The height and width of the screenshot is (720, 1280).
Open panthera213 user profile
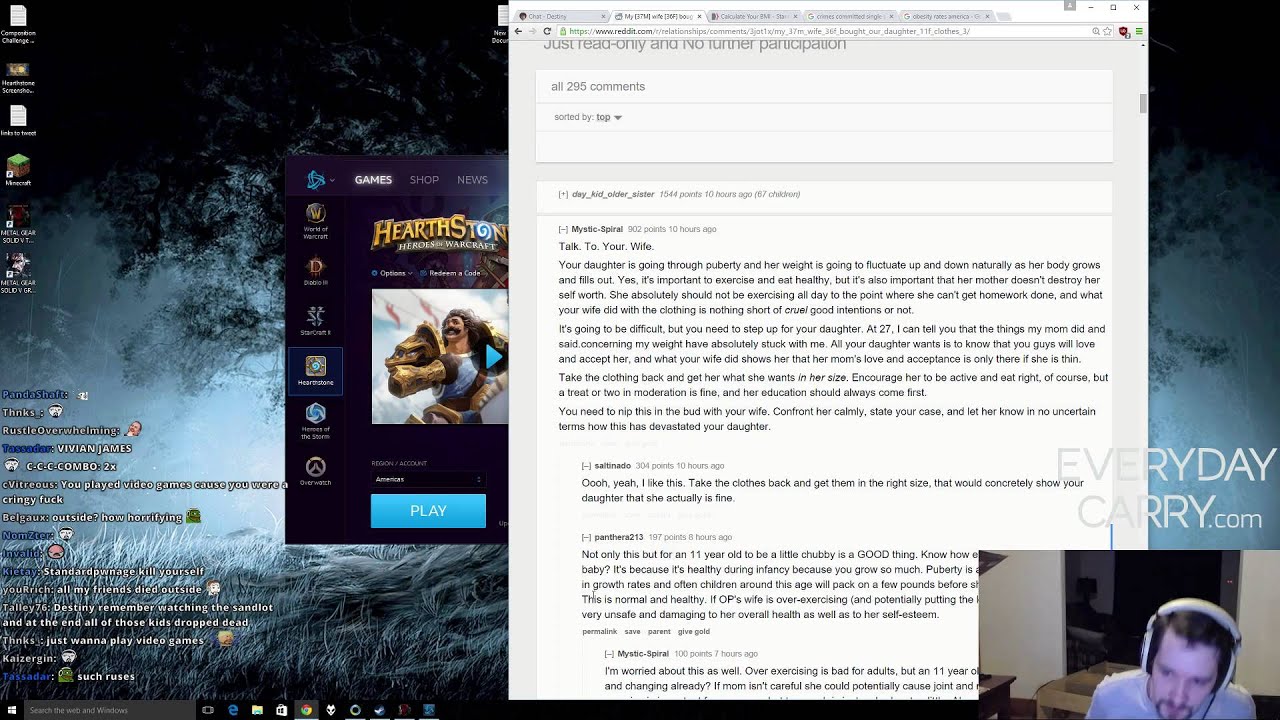click(618, 537)
